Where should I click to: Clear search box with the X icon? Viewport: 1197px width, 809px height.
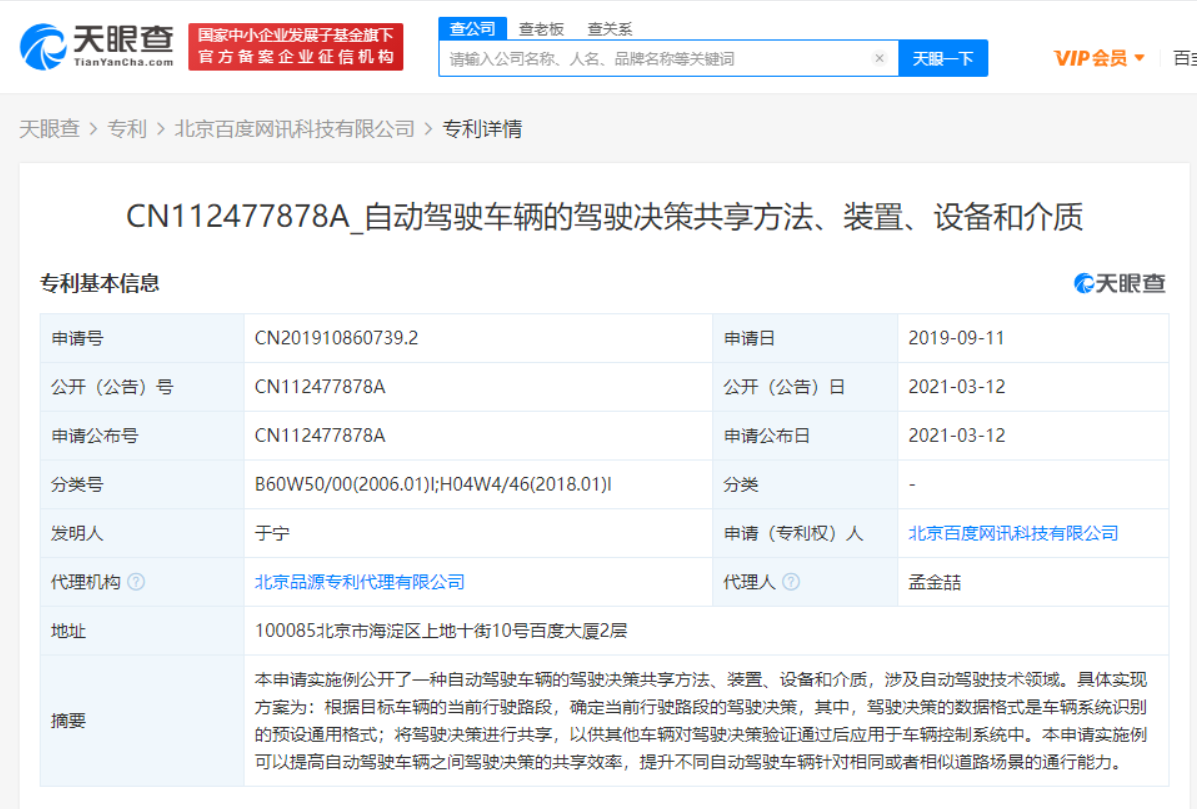[879, 58]
